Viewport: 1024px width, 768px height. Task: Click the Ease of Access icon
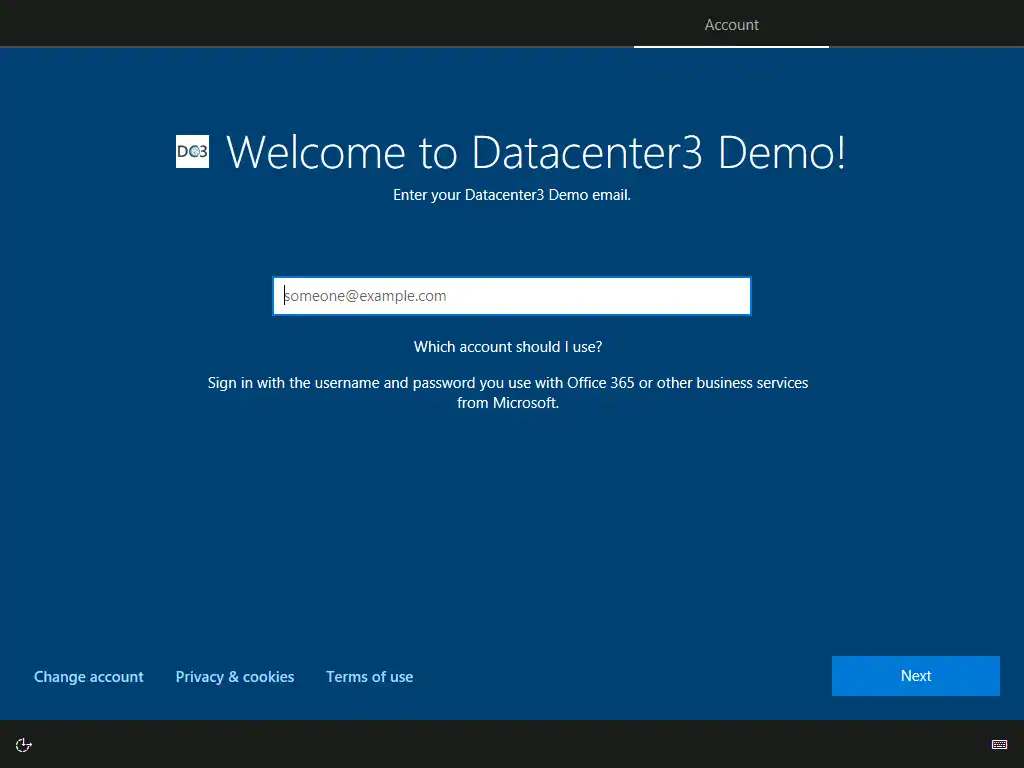coord(24,744)
